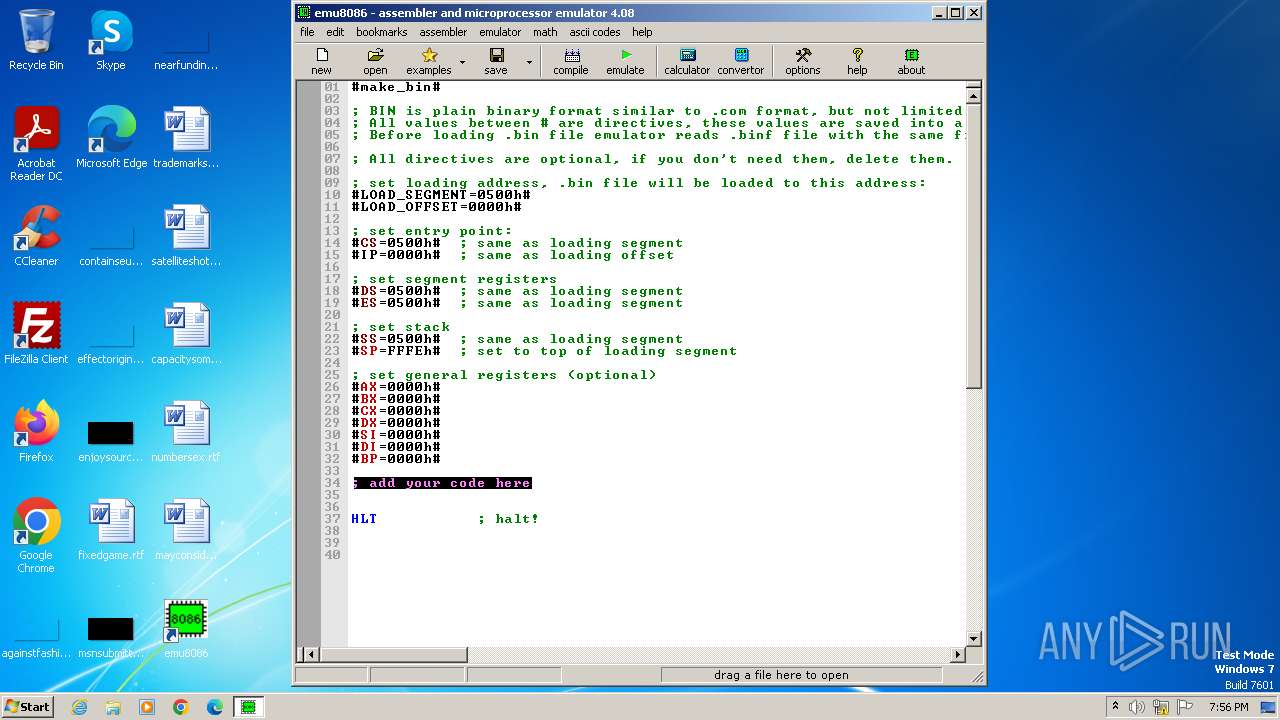Open the emu8086 desktop shortcut
This screenshot has height=720, width=1280.
tap(186, 628)
